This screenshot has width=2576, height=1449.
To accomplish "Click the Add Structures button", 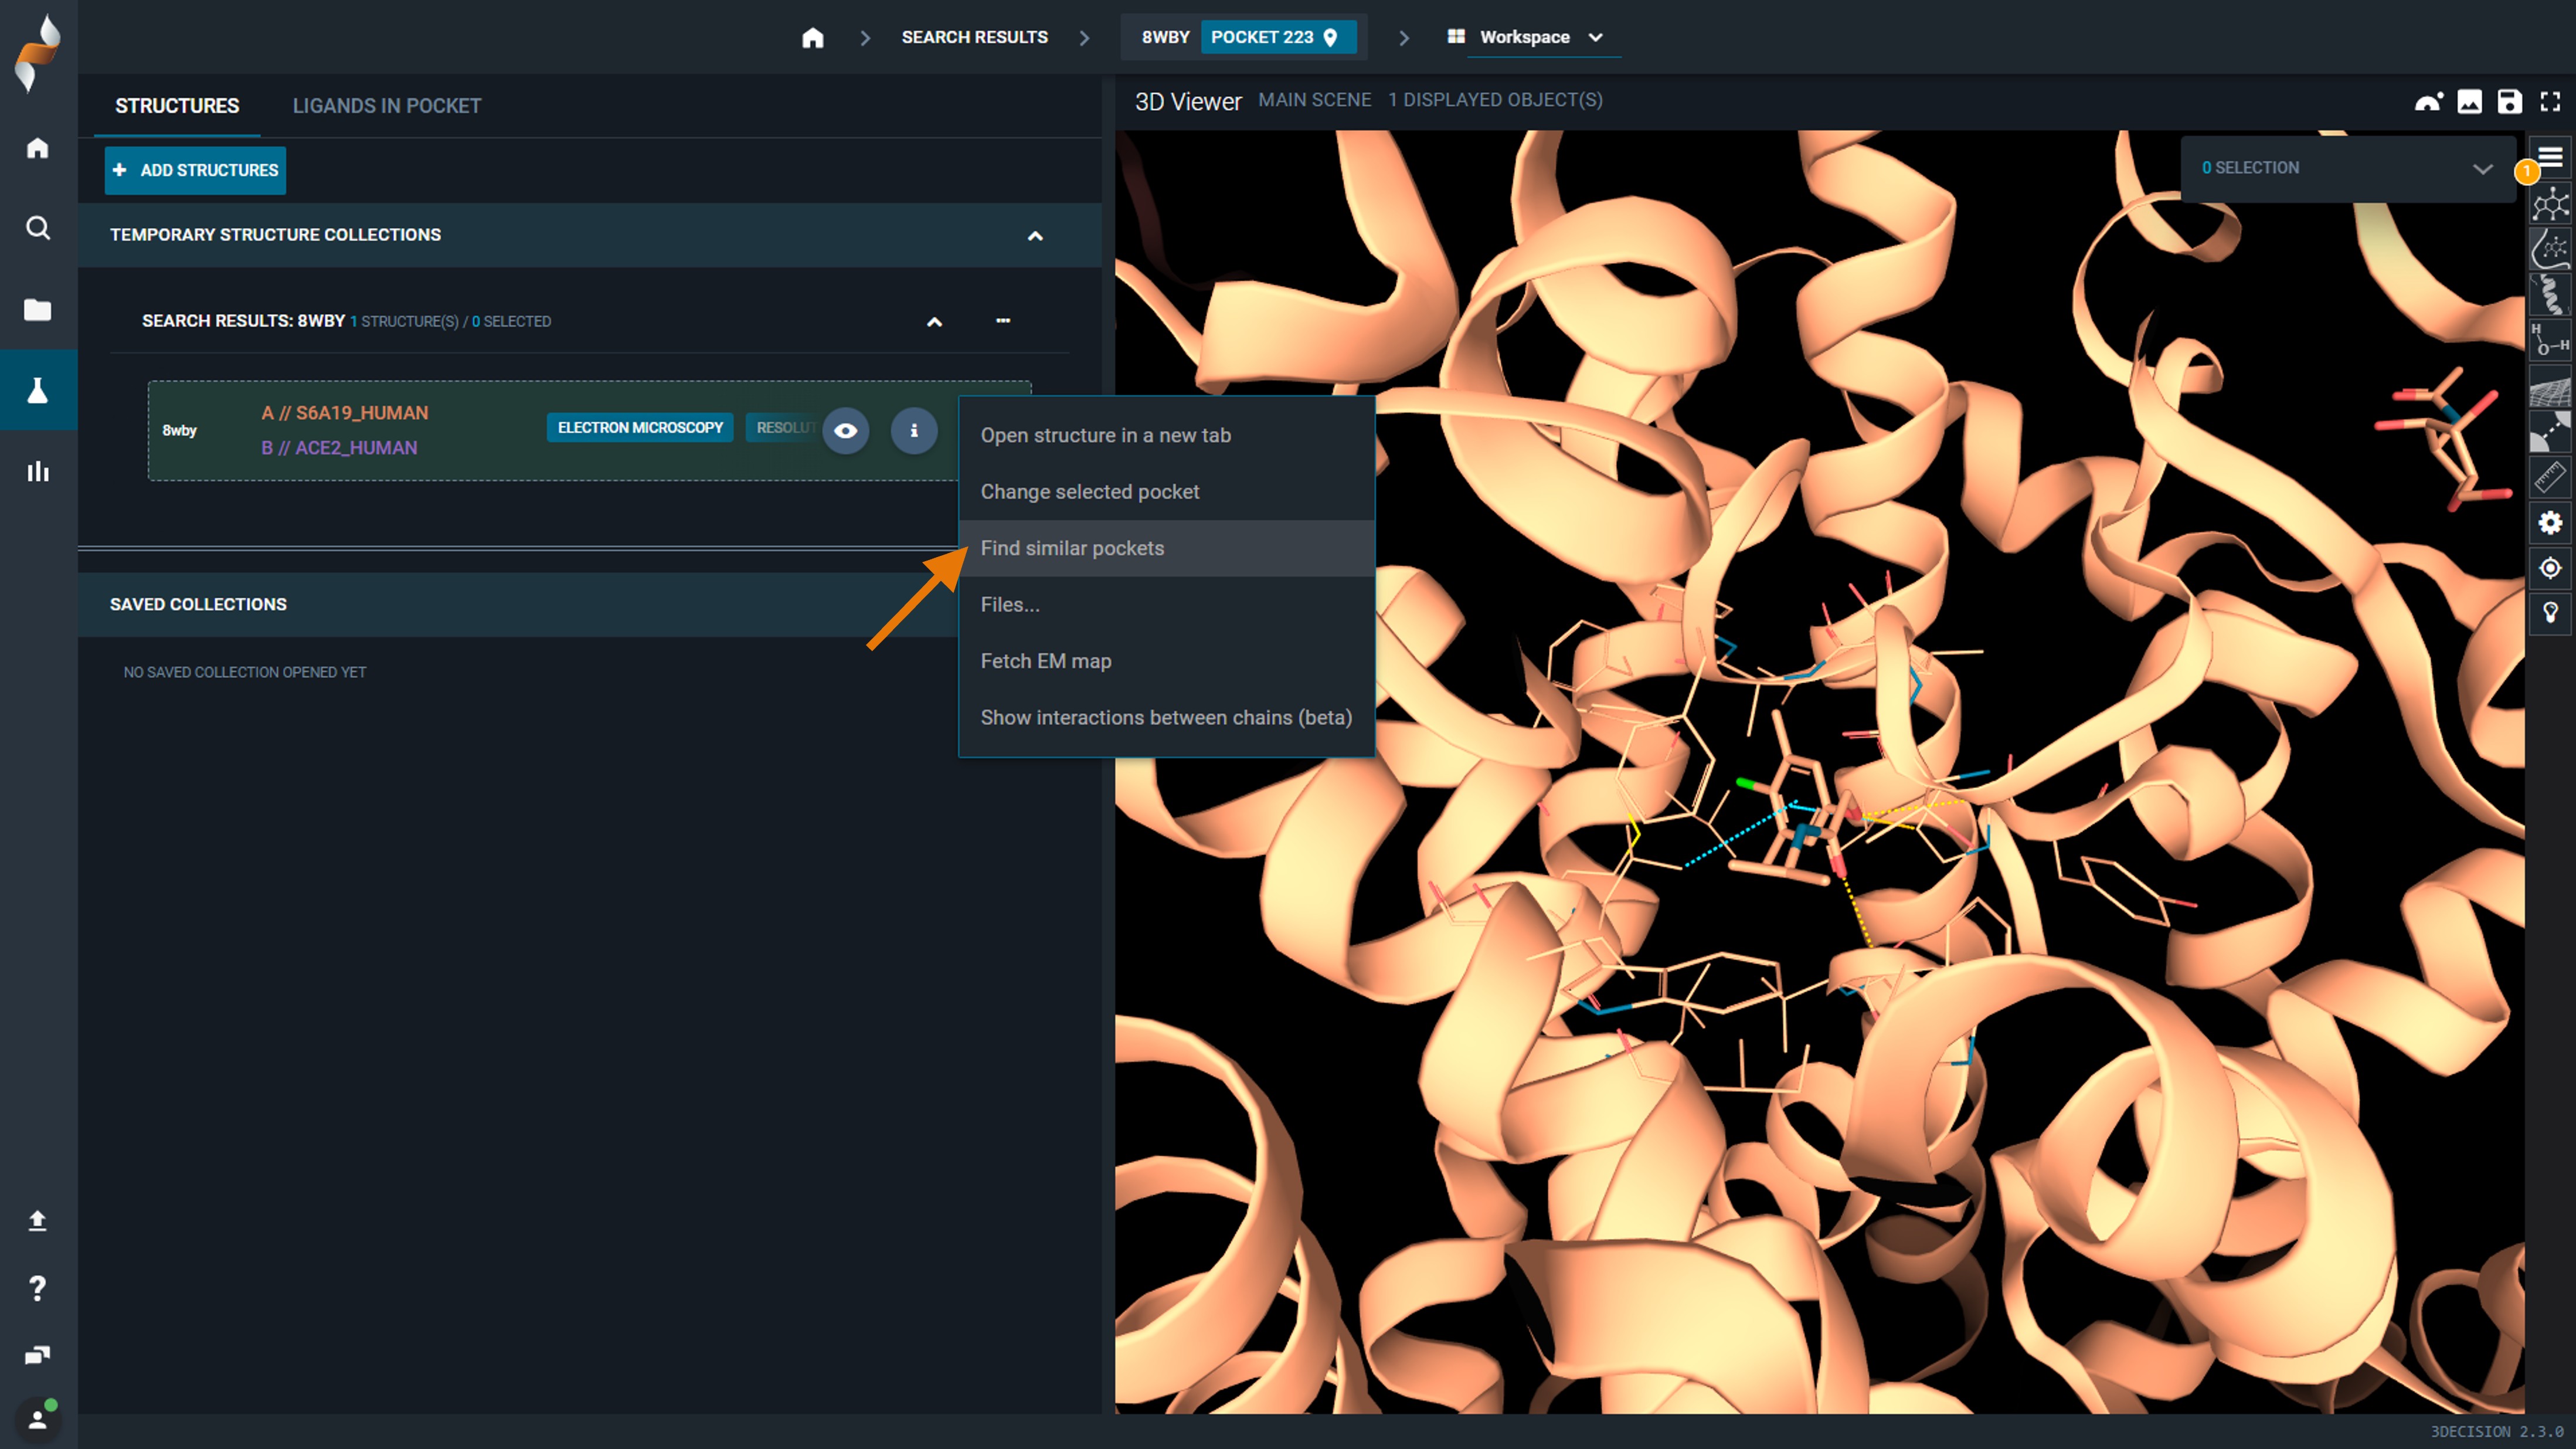I will coord(195,170).
